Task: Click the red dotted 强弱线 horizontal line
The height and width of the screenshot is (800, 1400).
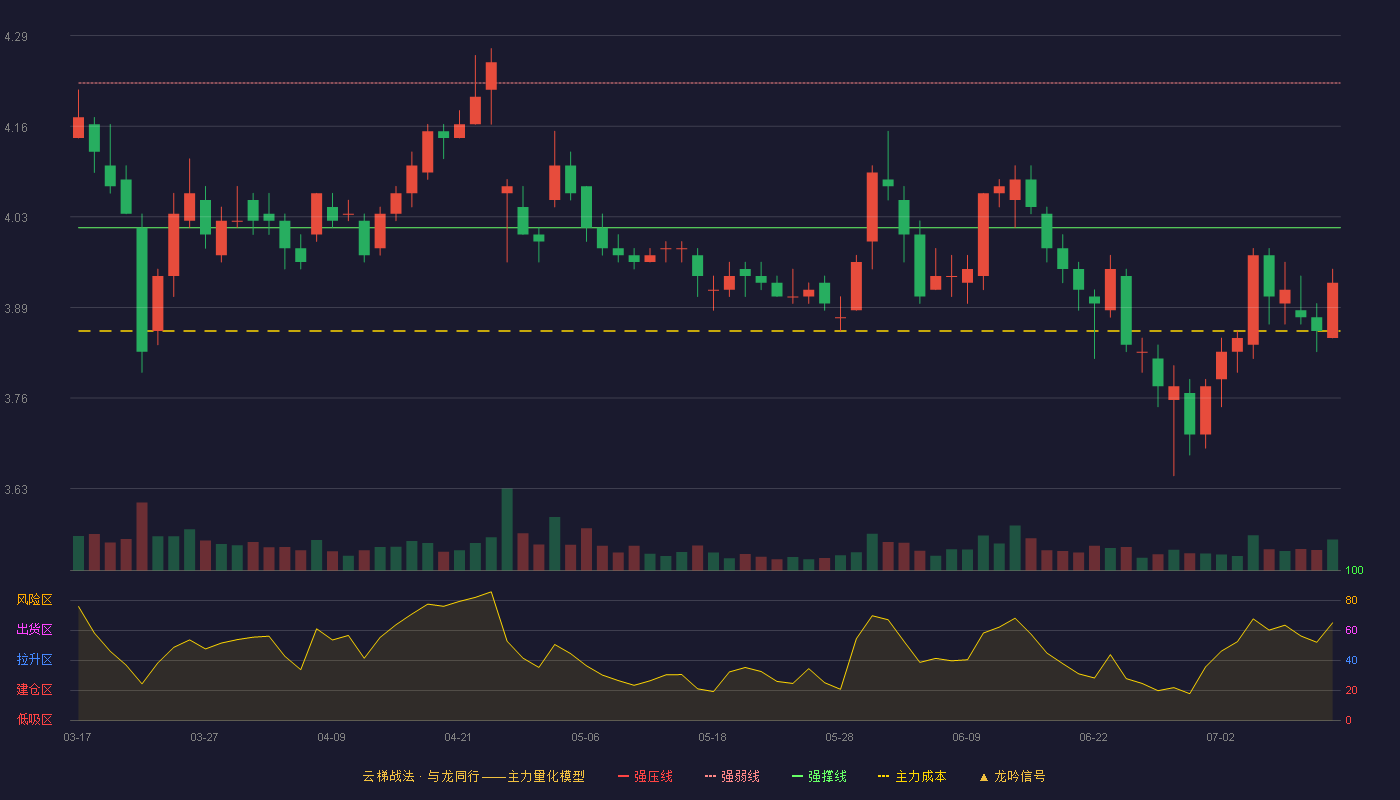Action: pyautogui.click(x=709, y=83)
